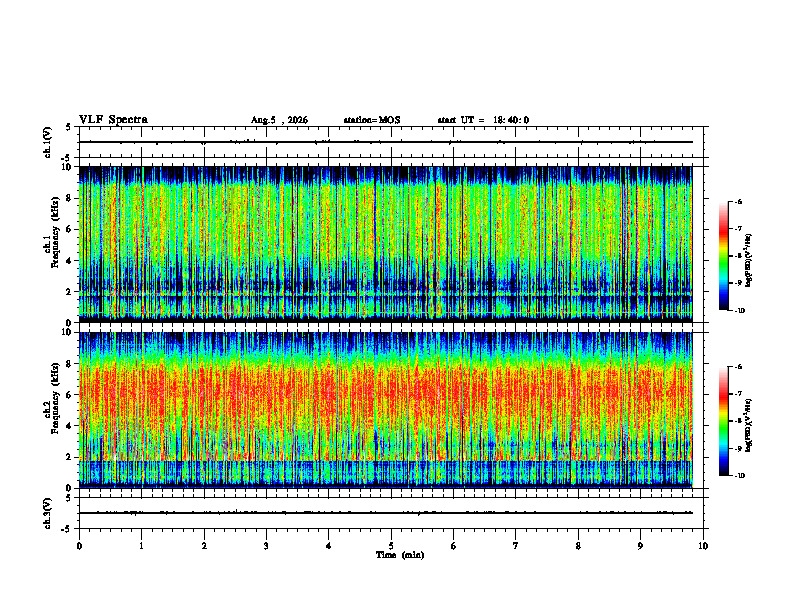Viewport: 792px width, 612px height.
Task: Click the ch.1 voltage waveform trace
Action: (x=386, y=142)
